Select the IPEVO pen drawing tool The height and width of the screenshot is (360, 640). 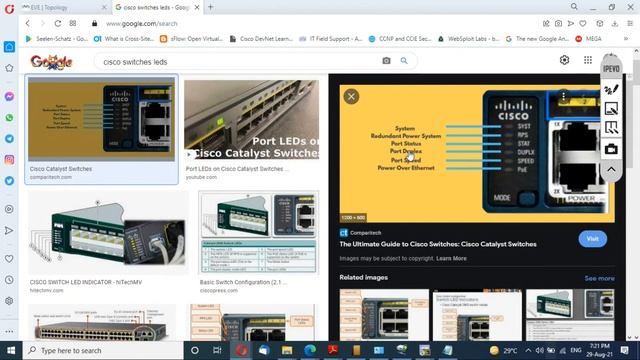(611, 89)
